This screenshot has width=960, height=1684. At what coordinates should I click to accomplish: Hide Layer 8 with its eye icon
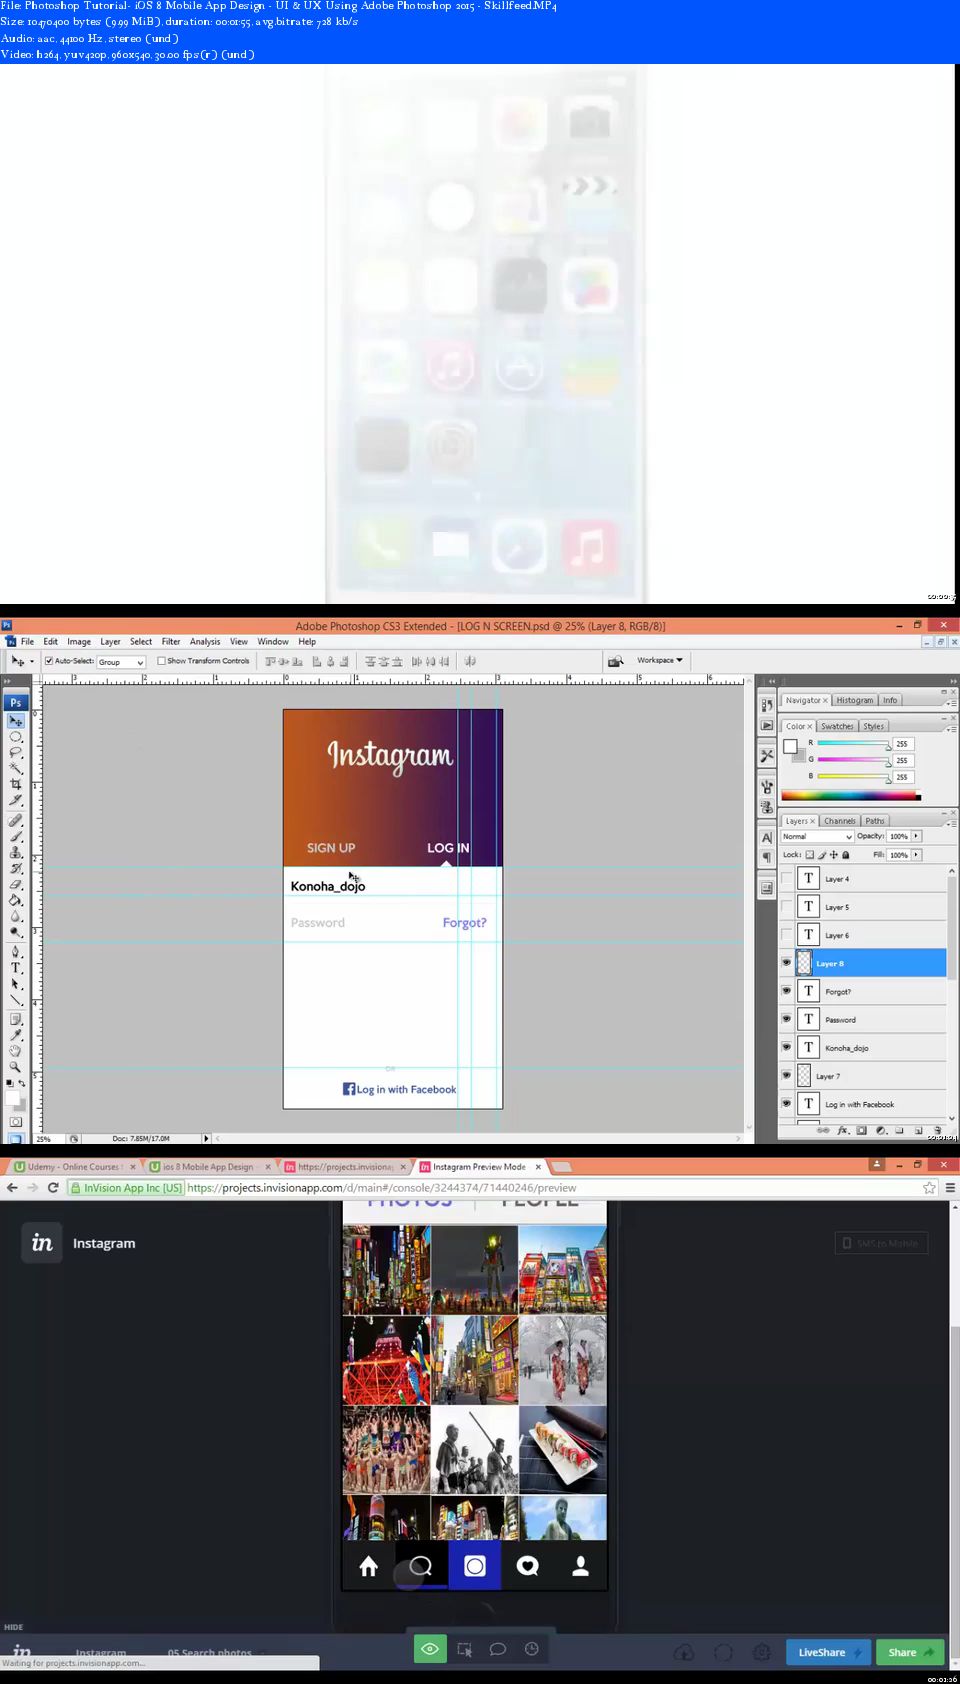(786, 963)
